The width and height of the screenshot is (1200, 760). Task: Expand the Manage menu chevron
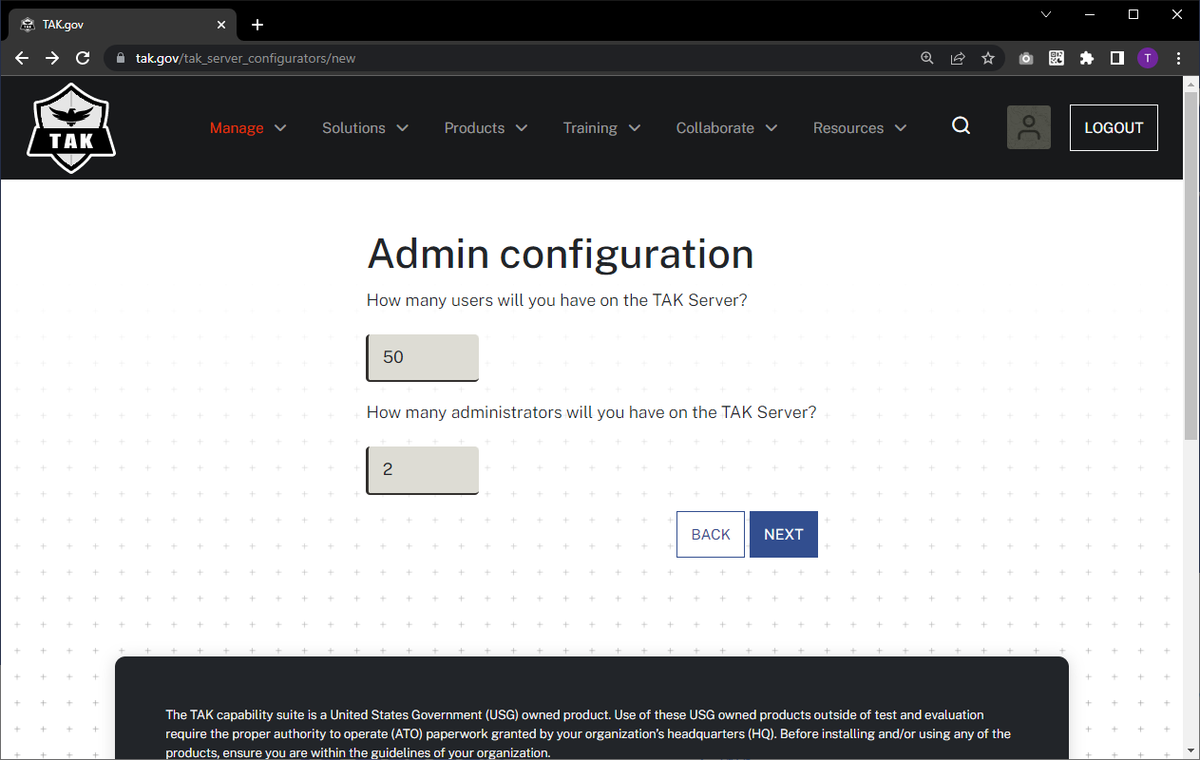(280, 128)
